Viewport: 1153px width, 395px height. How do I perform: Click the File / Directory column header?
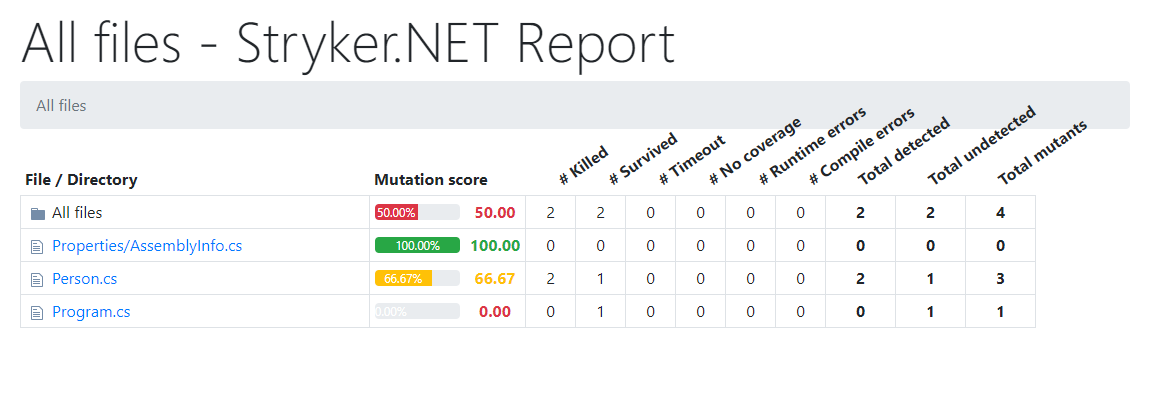(82, 180)
